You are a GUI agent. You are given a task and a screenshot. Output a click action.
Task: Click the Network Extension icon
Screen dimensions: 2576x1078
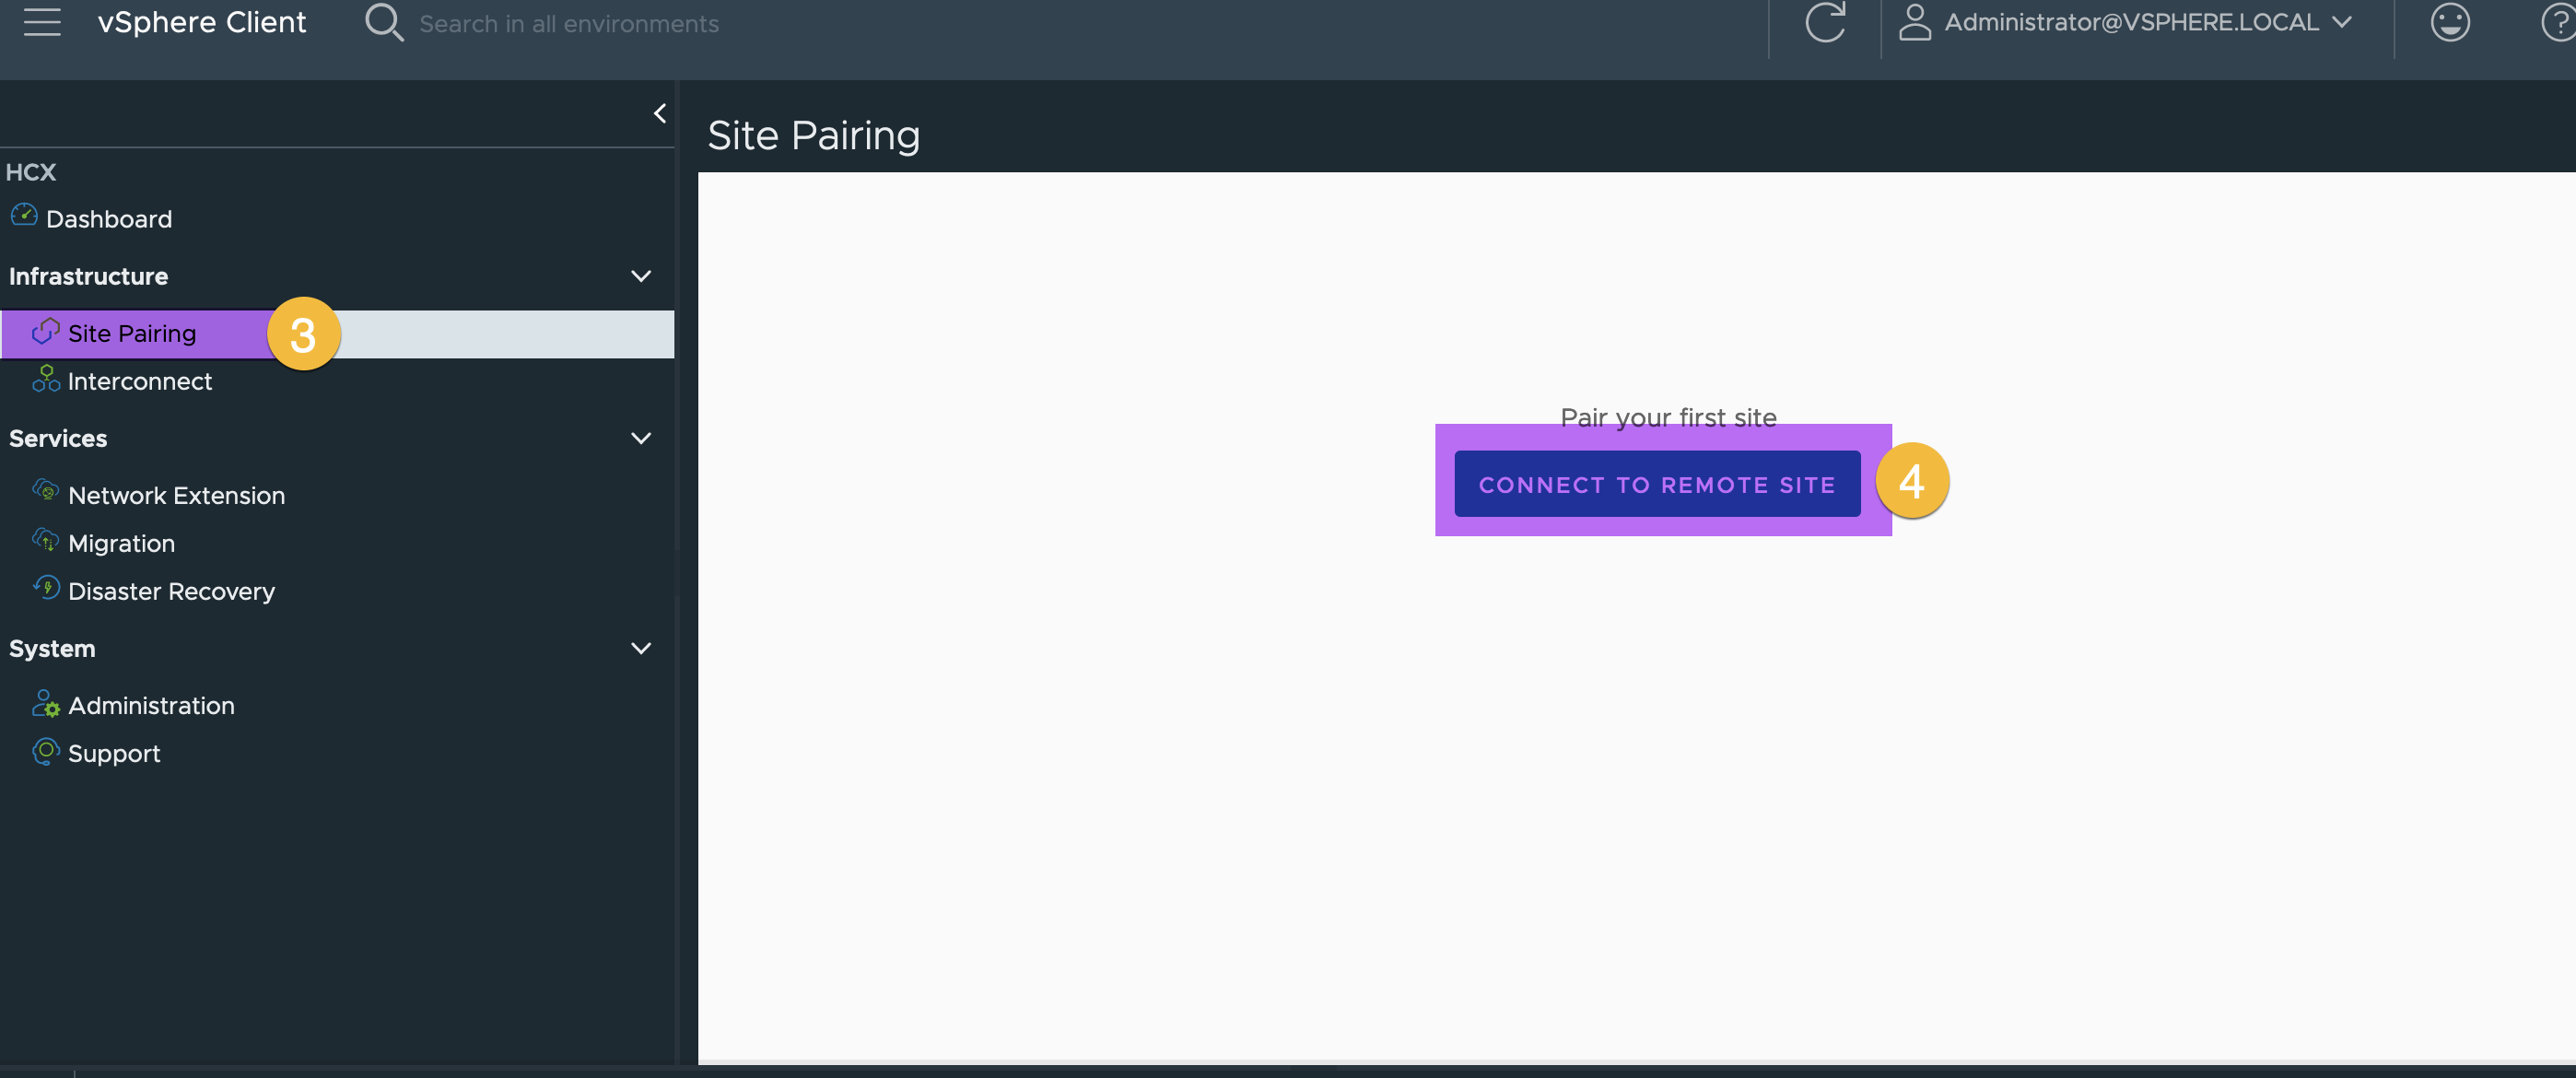pyautogui.click(x=46, y=492)
